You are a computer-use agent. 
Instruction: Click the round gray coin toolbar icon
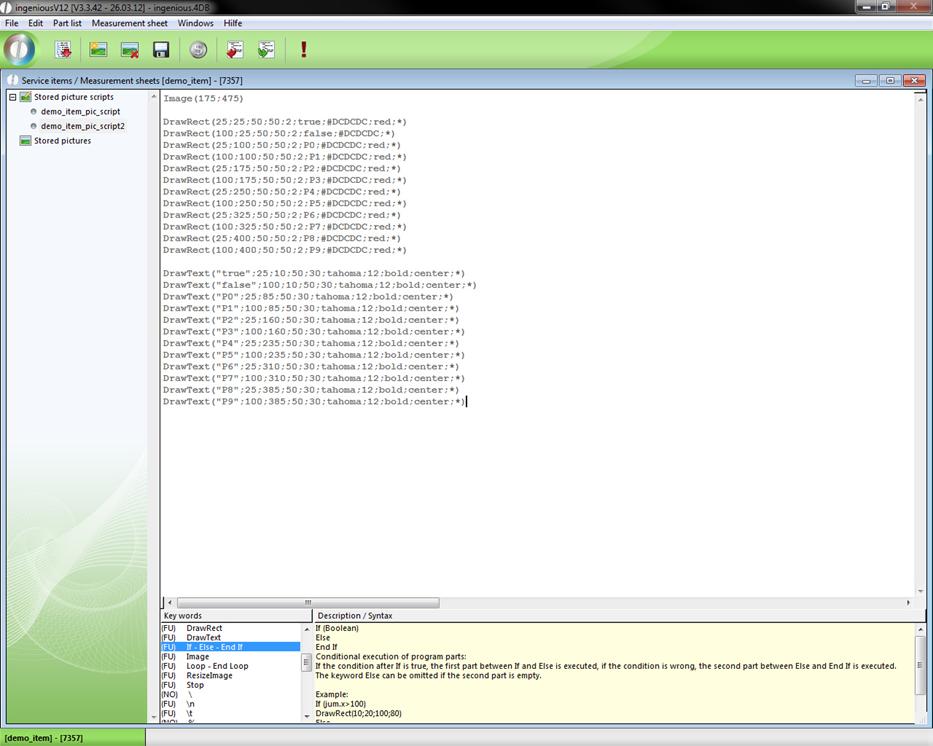click(x=198, y=49)
